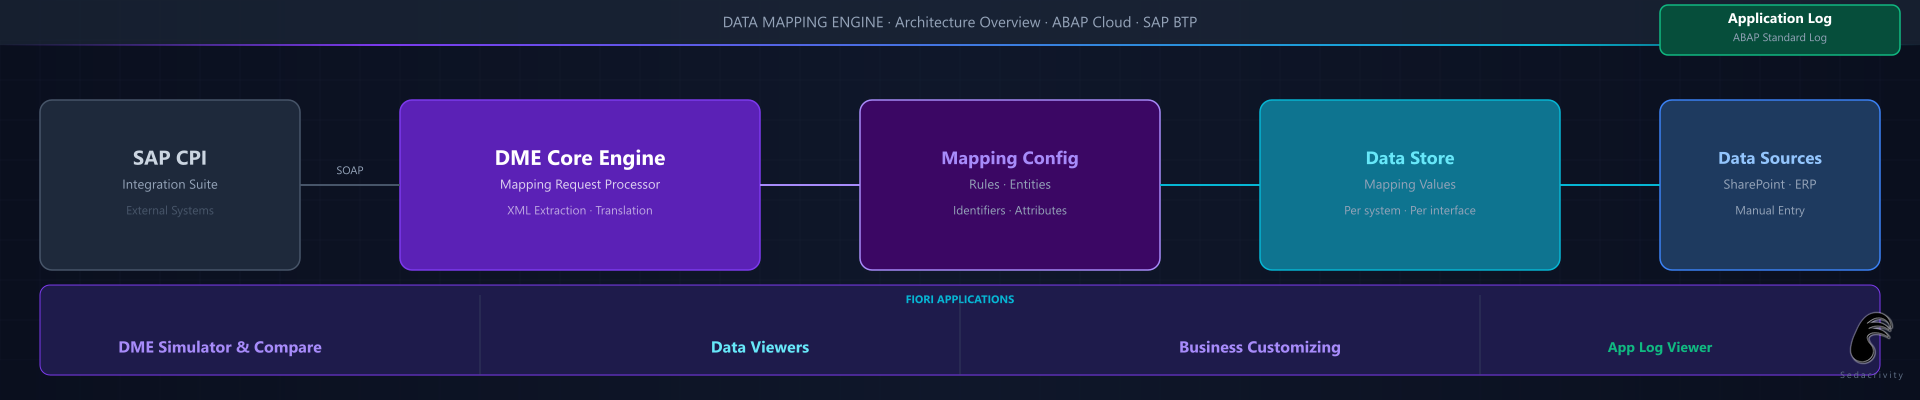This screenshot has height=400, width=1920.
Task: Click the FIORI APPLICATIONS heading
Action: pos(960,299)
